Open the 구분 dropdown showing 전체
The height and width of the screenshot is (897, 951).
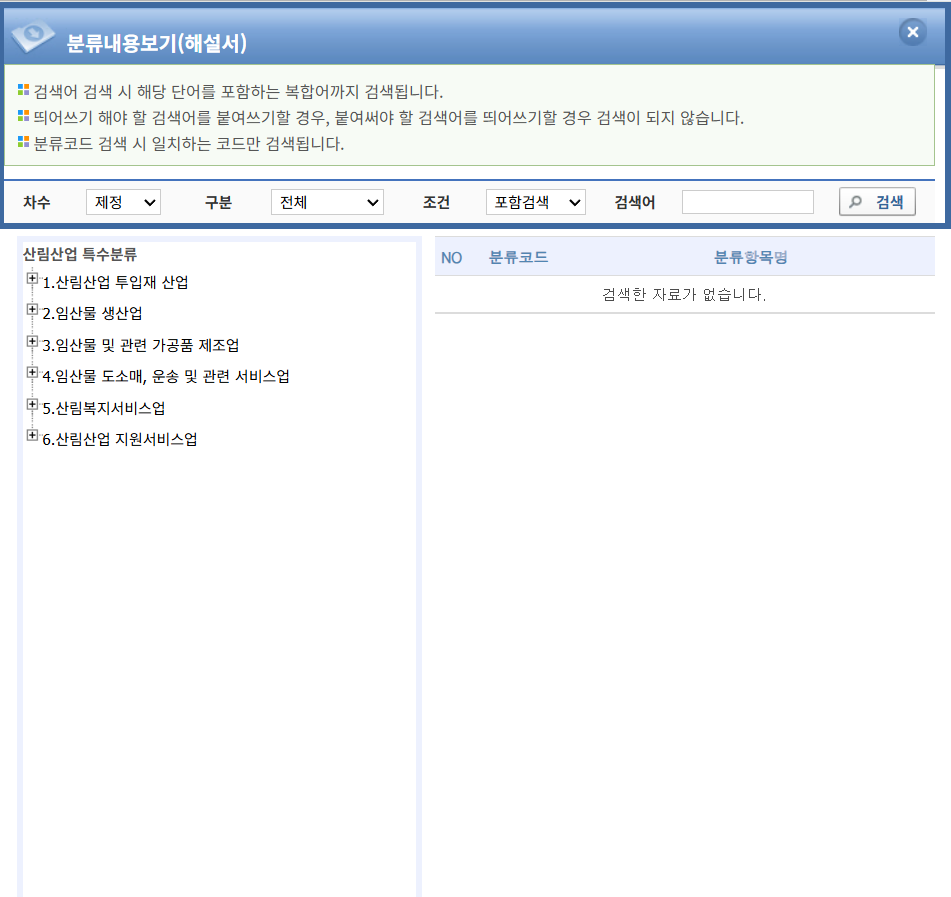(327, 202)
